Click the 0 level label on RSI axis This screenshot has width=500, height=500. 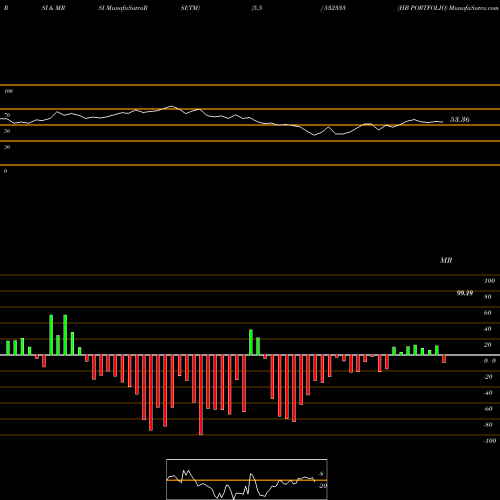click(x=5, y=171)
